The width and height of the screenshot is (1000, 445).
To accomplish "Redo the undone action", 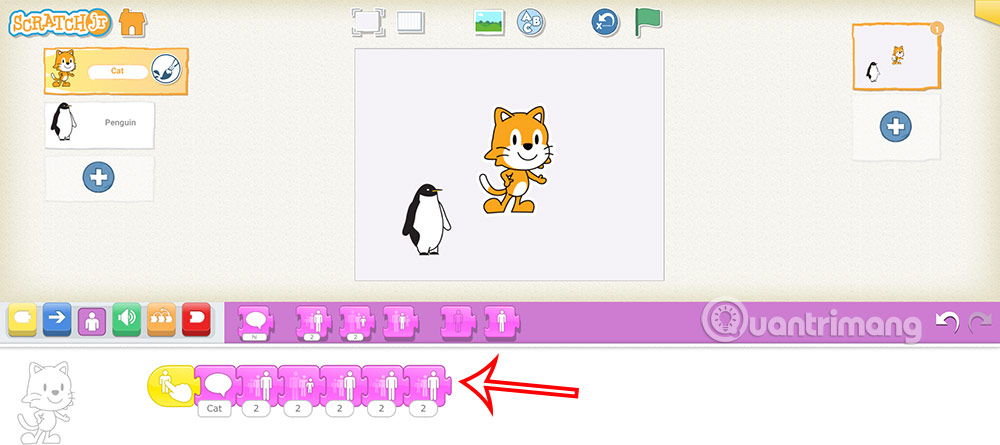I will tap(980, 322).
